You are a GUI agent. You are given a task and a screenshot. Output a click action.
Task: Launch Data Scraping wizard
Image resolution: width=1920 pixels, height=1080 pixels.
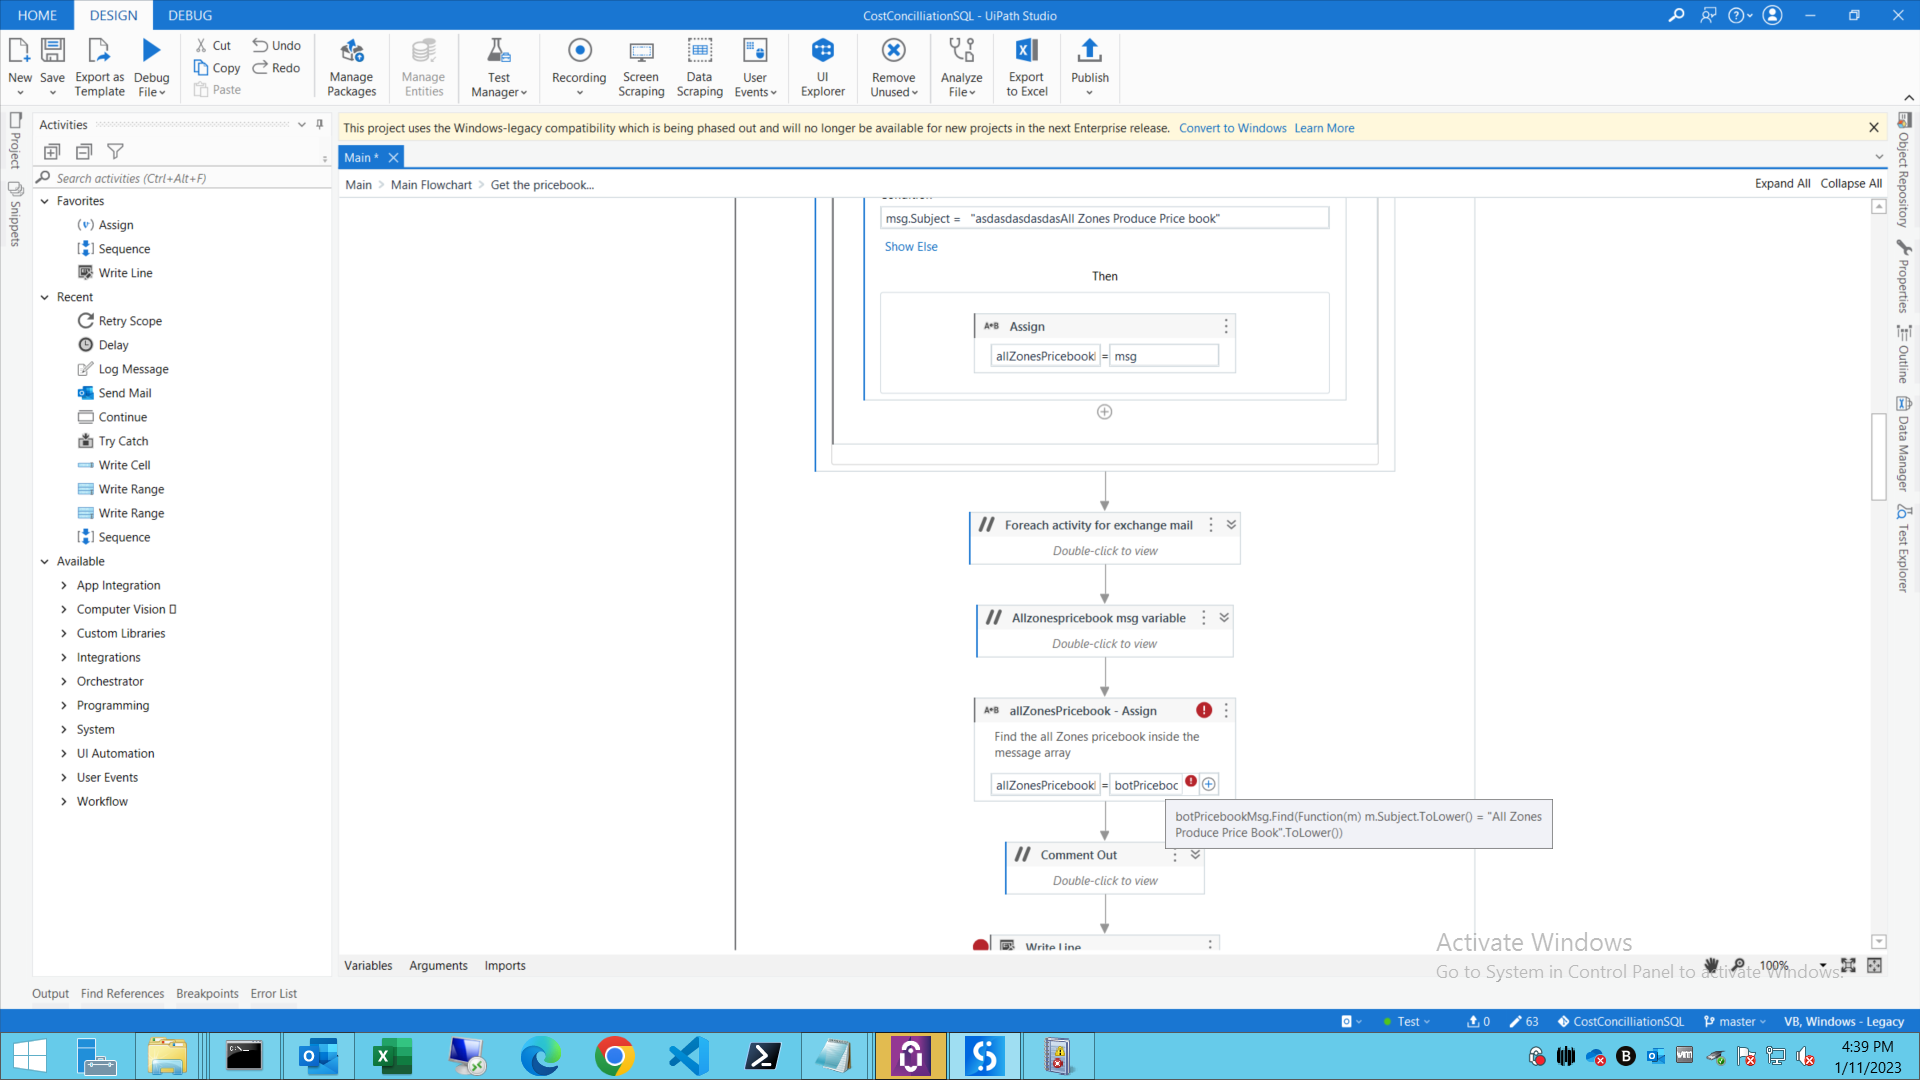pyautogui.click(x=699, y=66)
